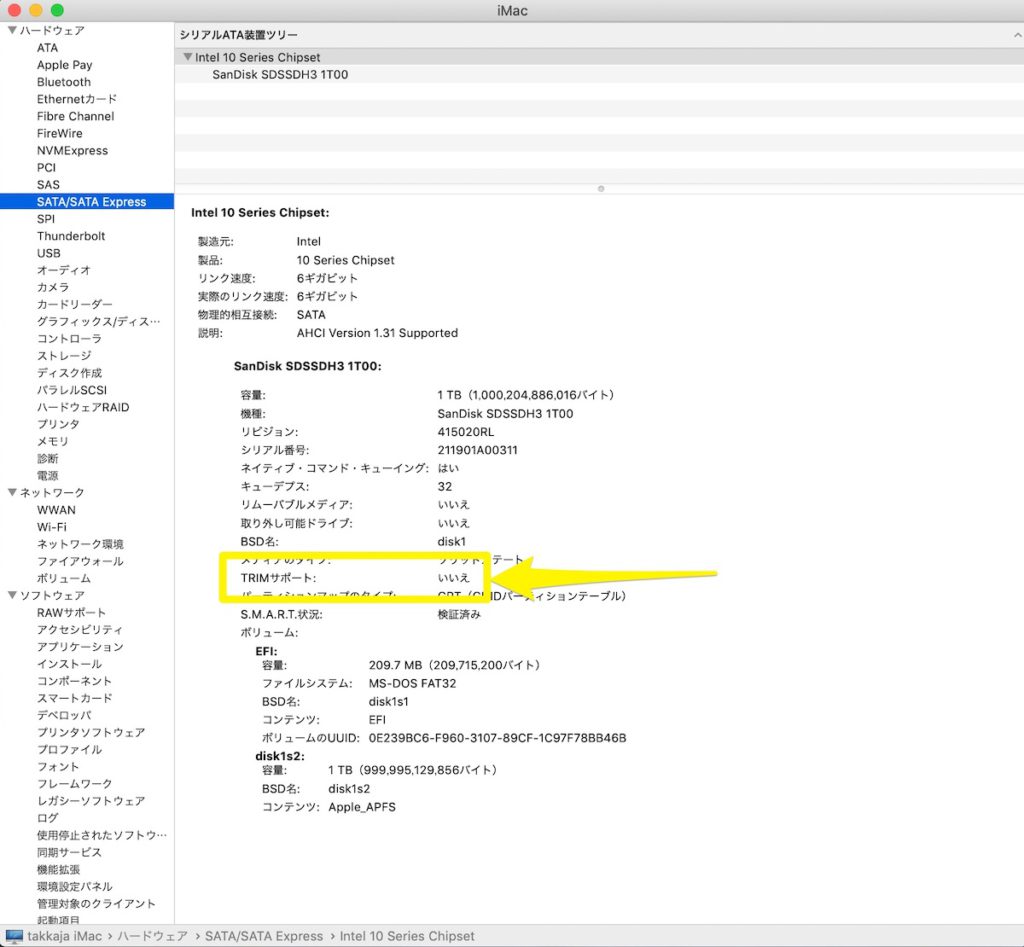
Task: Select USB in the hardware list
Action: [x=49, y=253]
